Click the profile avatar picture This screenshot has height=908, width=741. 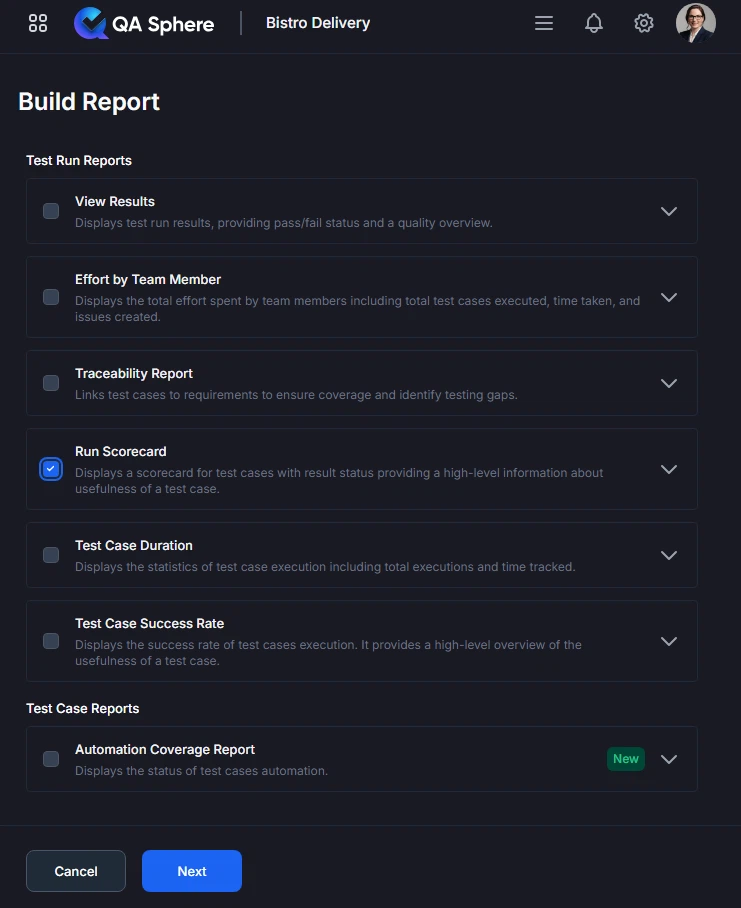click(x=695, y=22)
